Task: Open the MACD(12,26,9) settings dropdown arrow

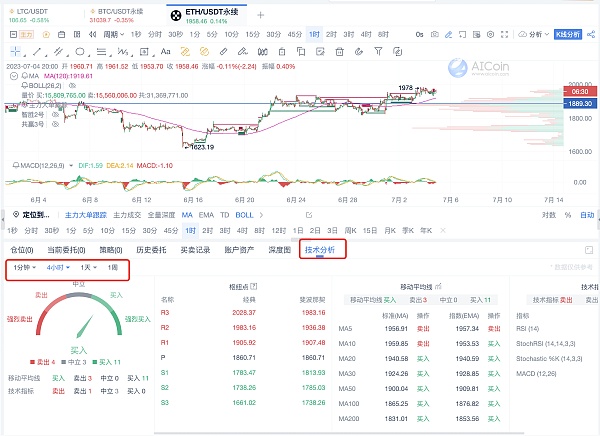Action: (x=71, y=166)
